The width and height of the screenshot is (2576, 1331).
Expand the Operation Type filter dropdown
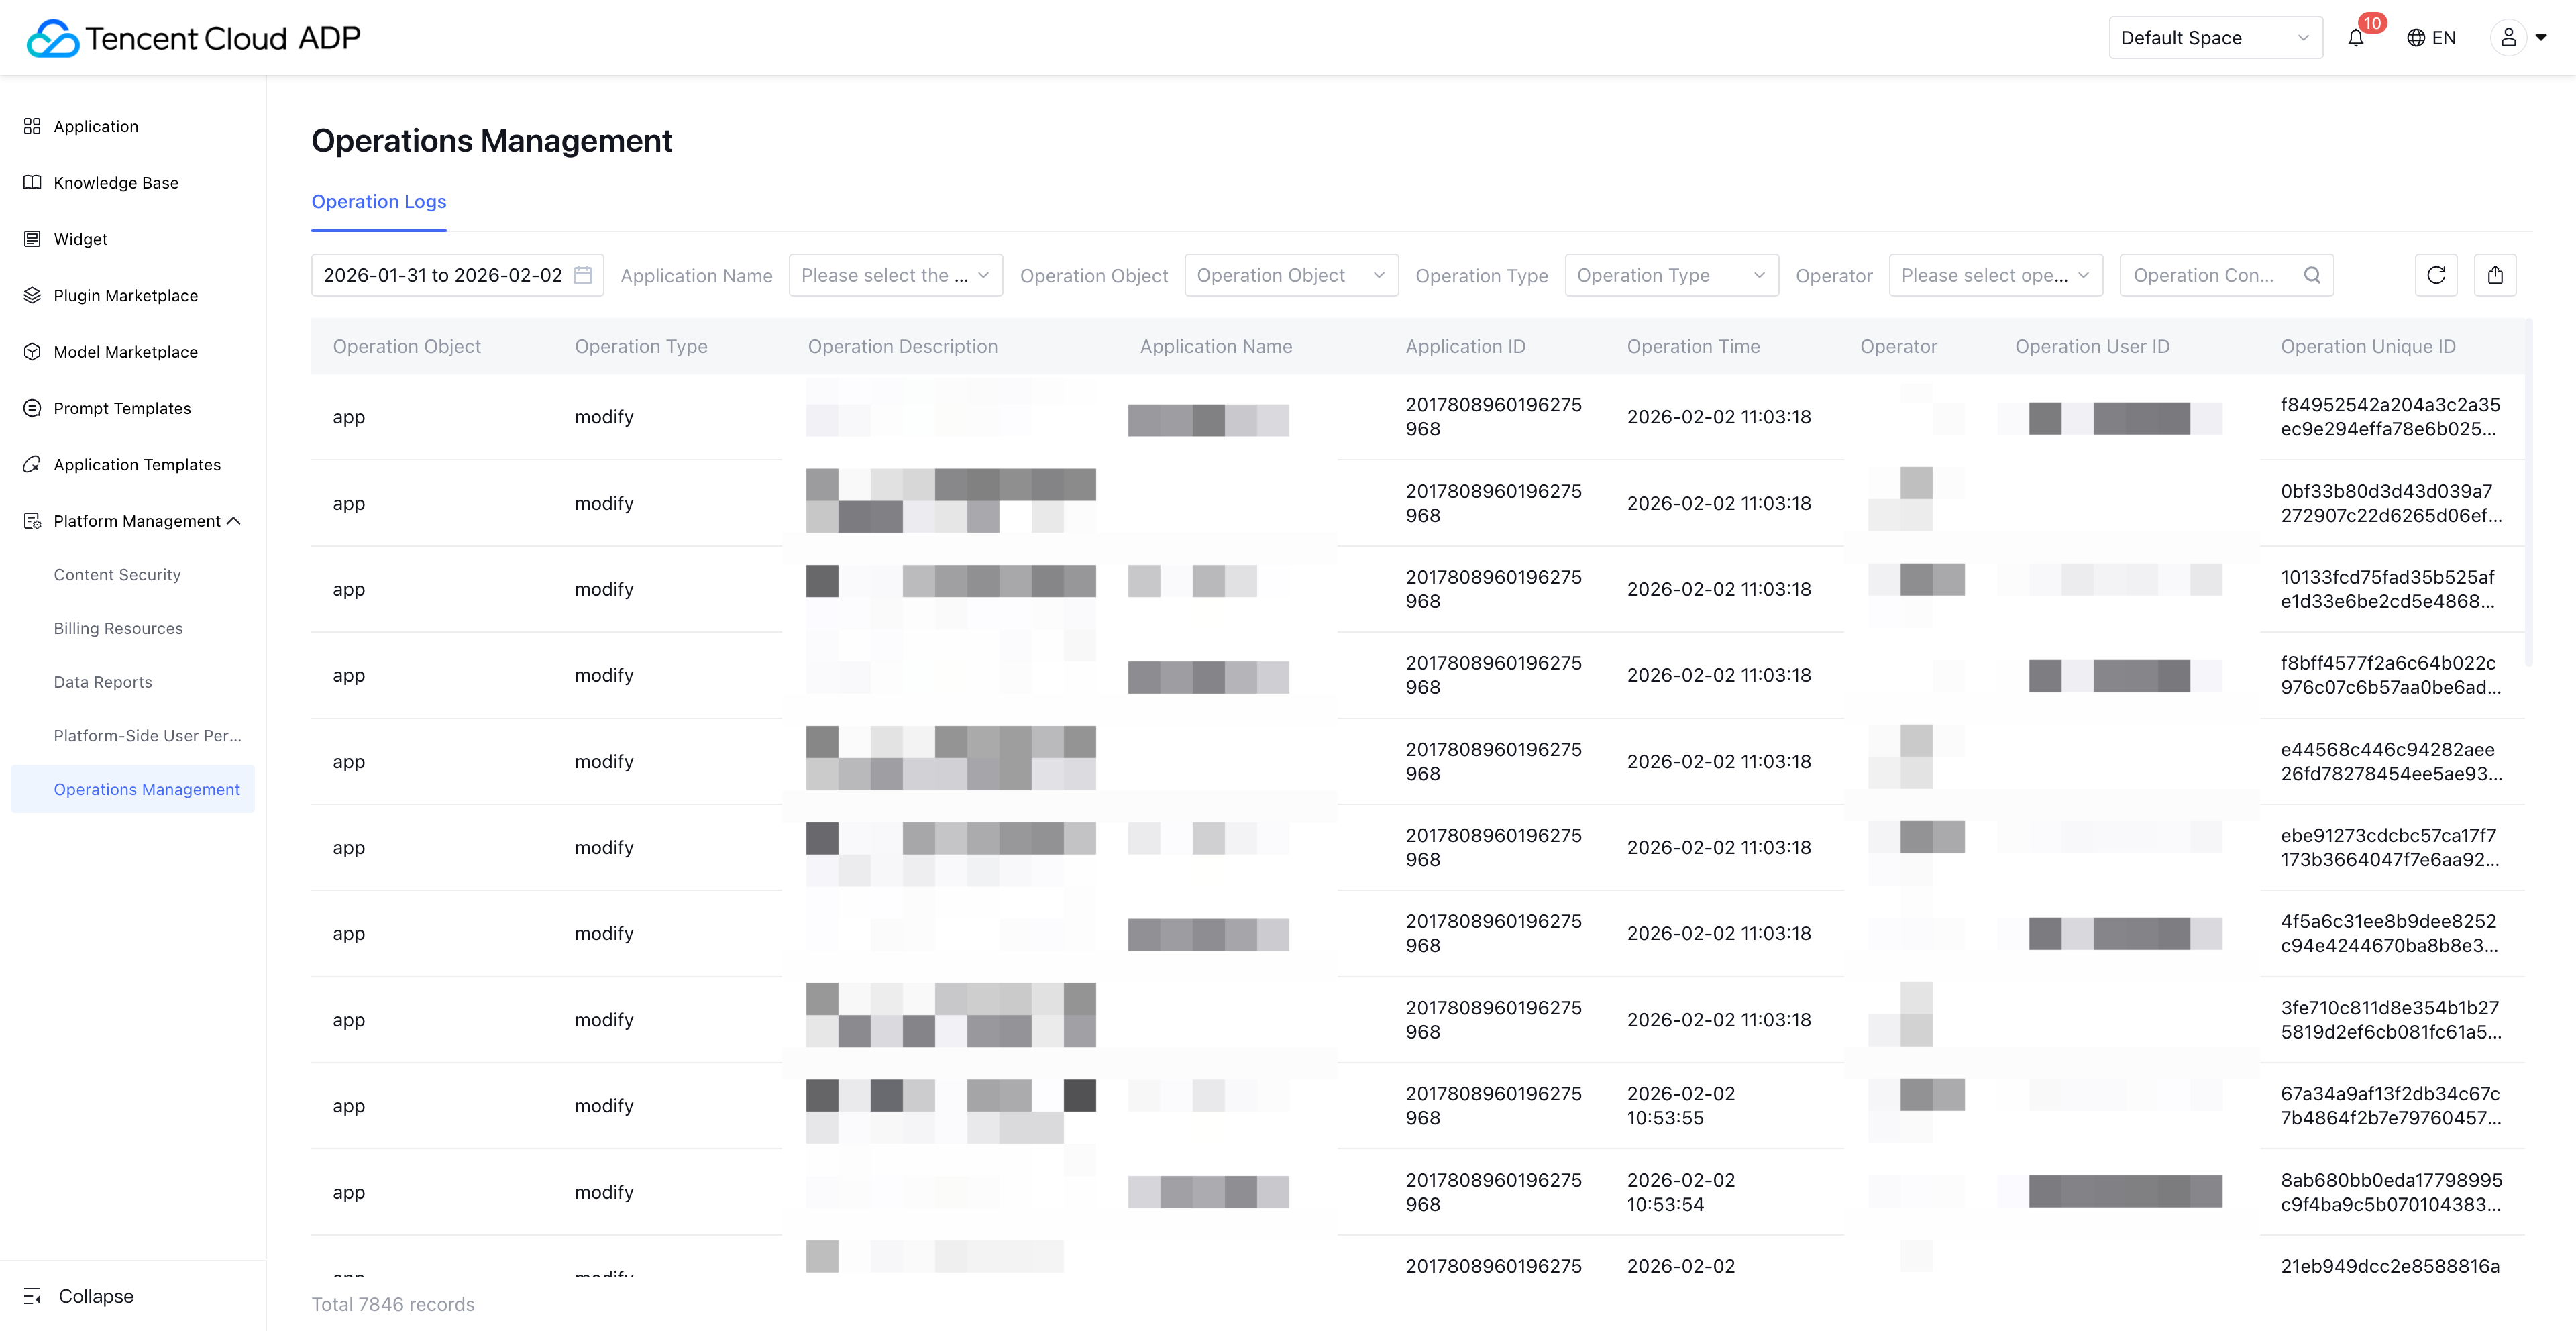[1670, 275]
